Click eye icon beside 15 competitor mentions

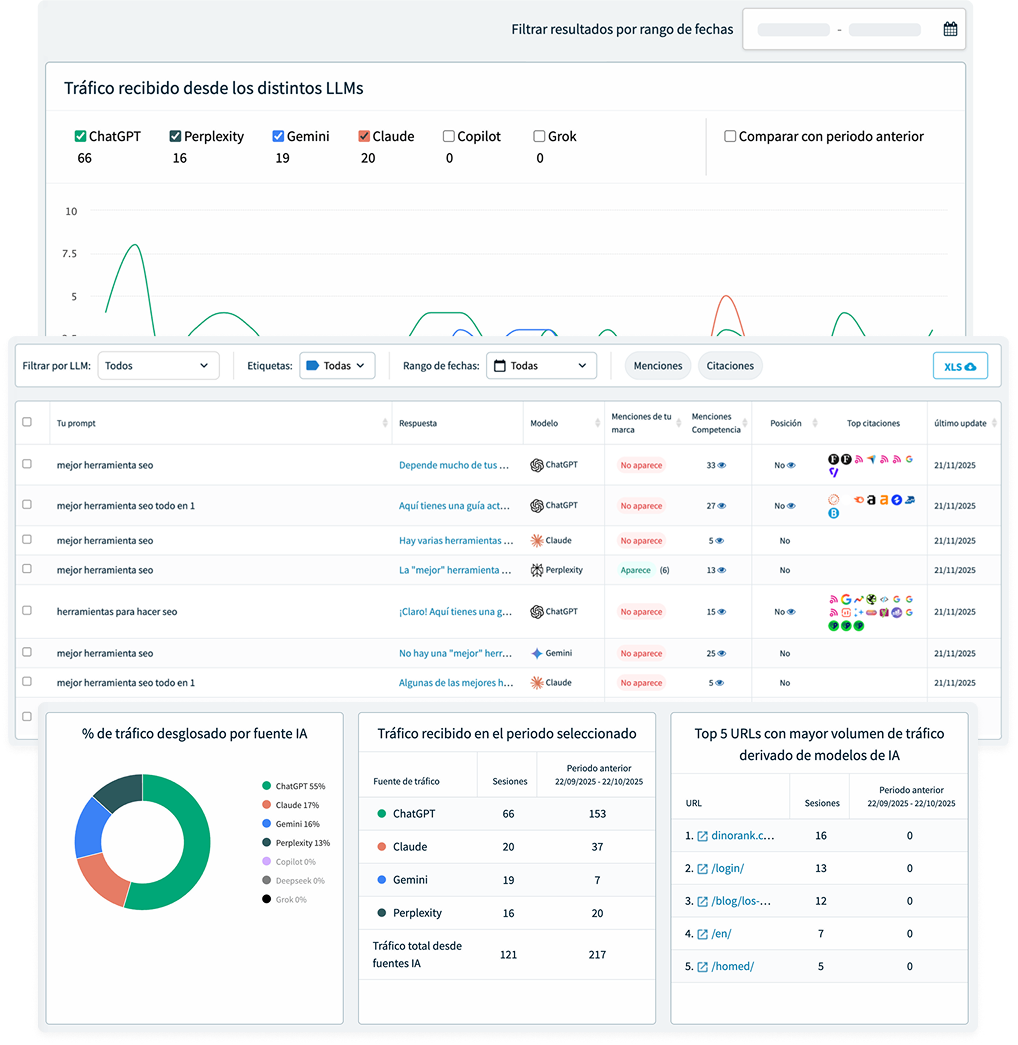coord(721,612)
